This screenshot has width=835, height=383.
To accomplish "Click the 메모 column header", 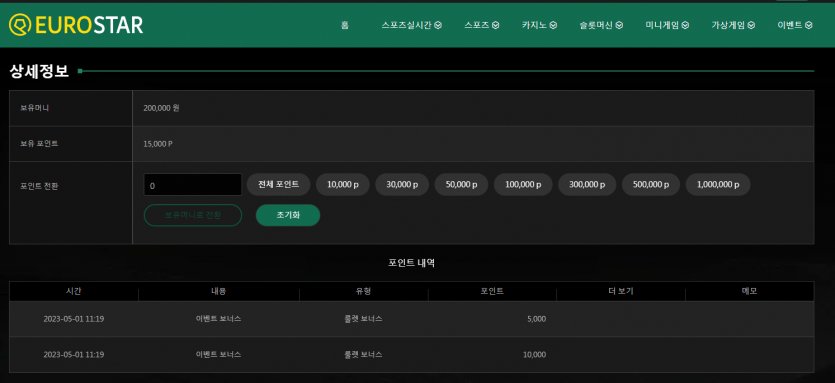I will [x=749, y=291].
